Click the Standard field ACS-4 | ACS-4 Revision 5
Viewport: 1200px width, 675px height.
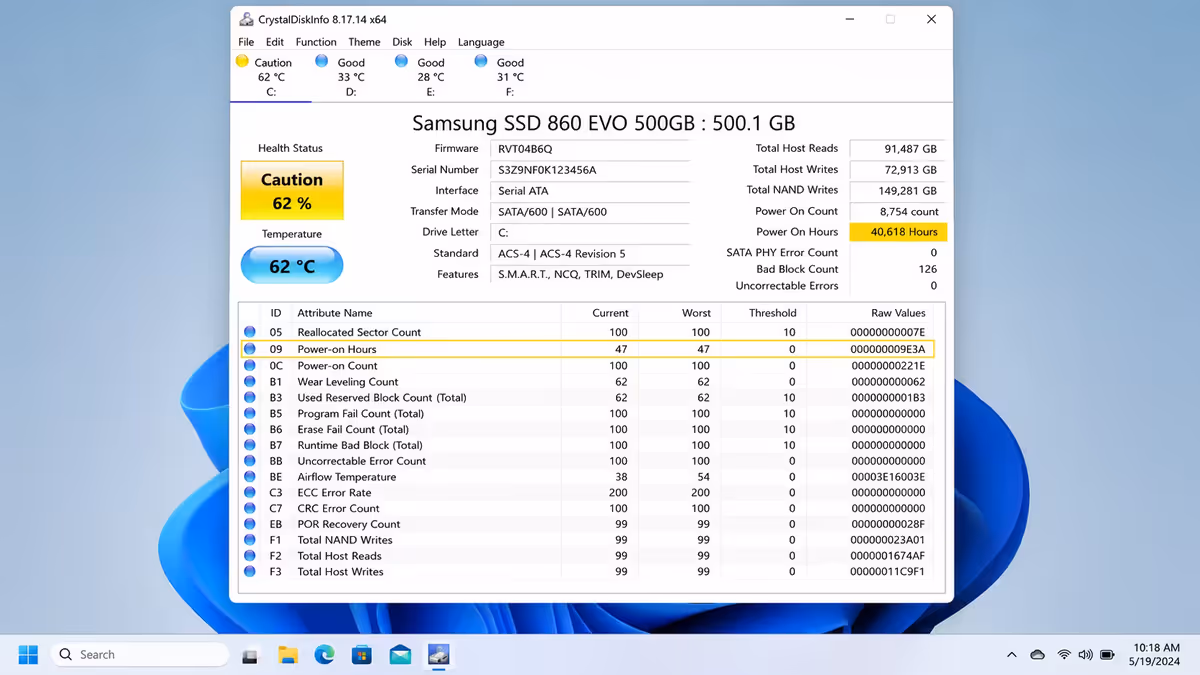coord(591,254)
